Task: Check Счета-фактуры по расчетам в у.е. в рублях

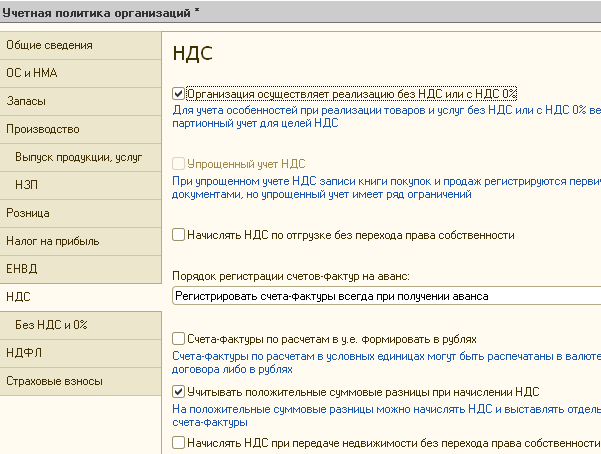Action: point(178,339)
